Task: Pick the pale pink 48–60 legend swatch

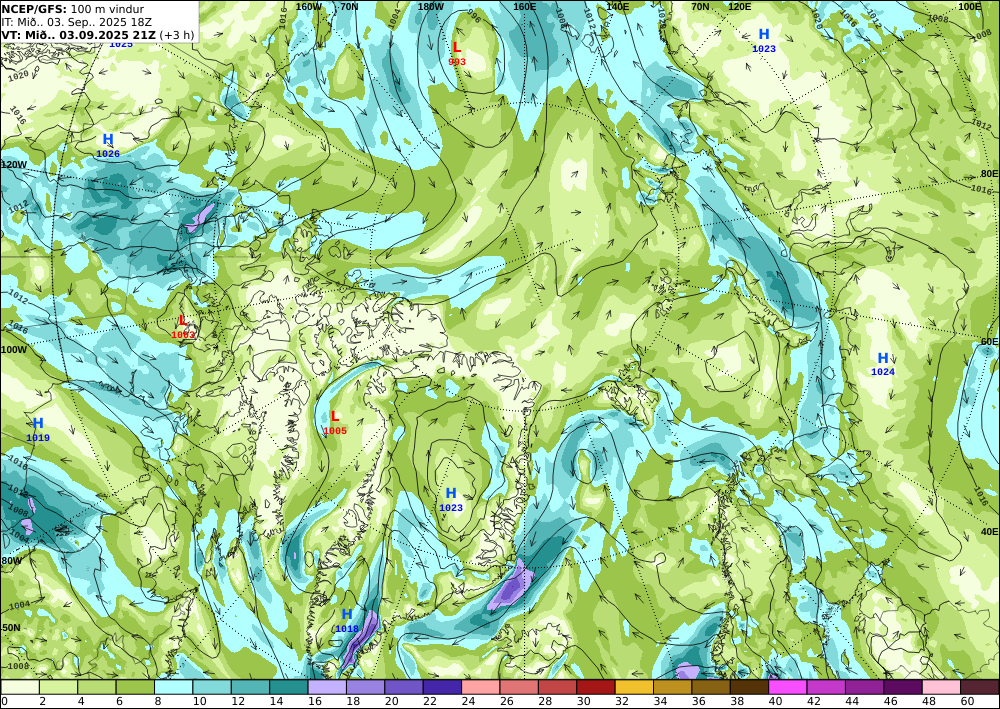Action: [941, 687]
